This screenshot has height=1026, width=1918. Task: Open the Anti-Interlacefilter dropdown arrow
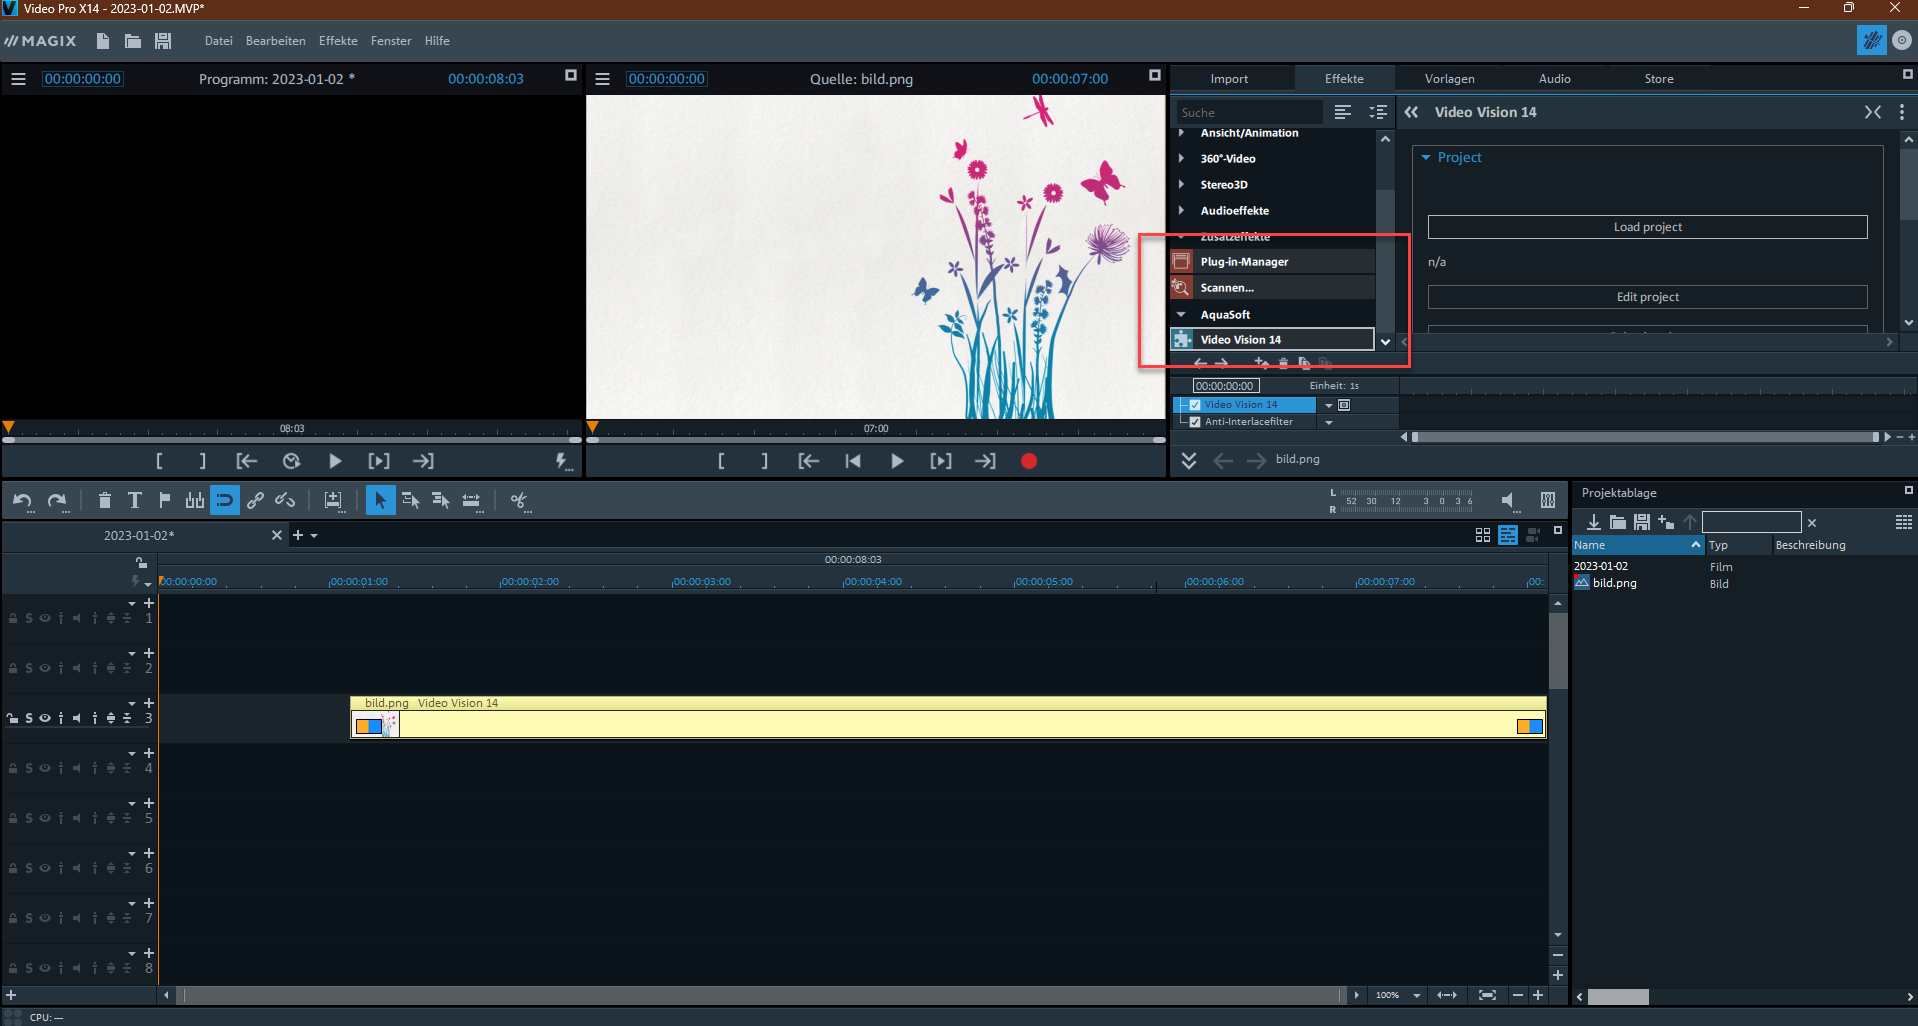coord(1329,422)
